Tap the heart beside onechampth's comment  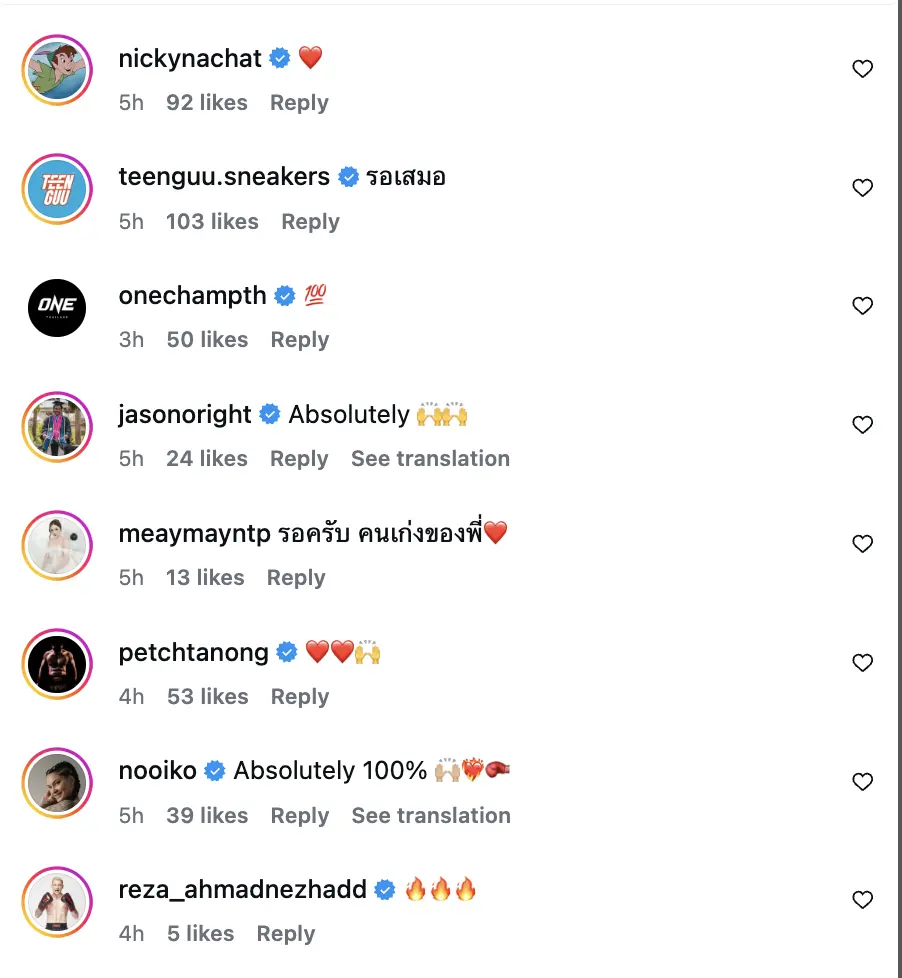click(x=862, y=306)
